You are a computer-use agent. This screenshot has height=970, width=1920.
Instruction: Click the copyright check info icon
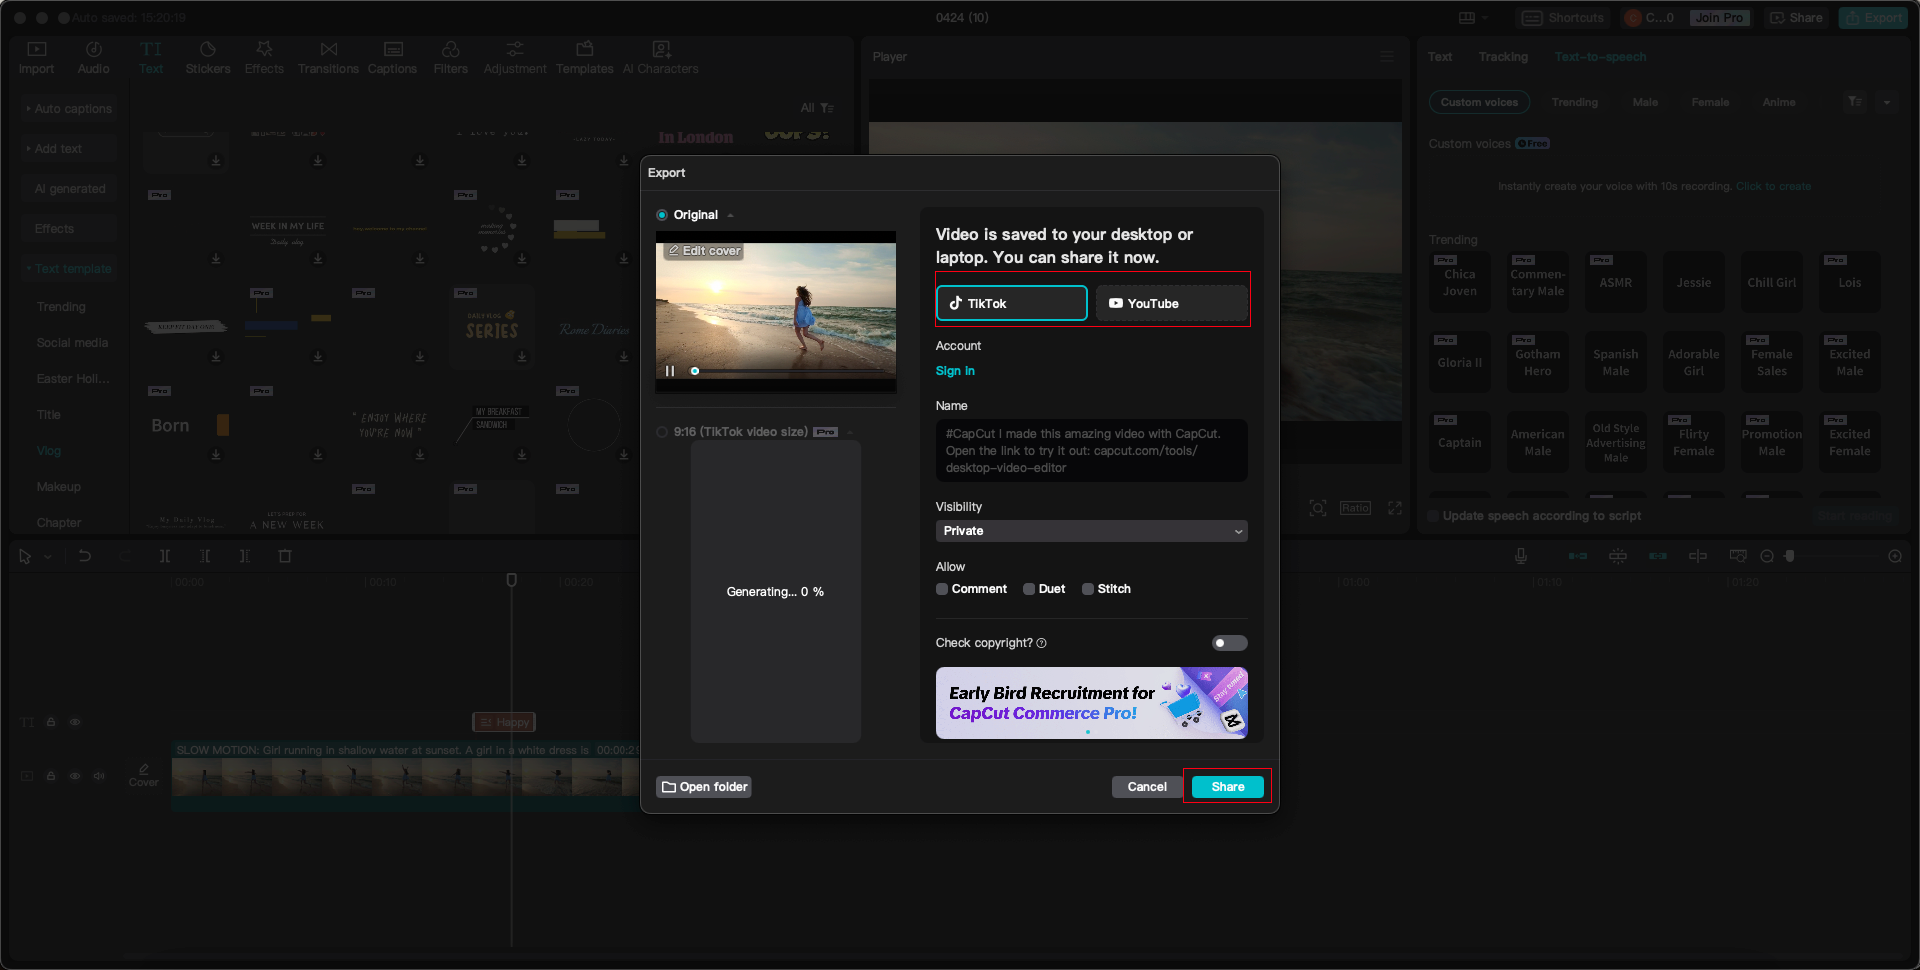[x=1042, y=643]
